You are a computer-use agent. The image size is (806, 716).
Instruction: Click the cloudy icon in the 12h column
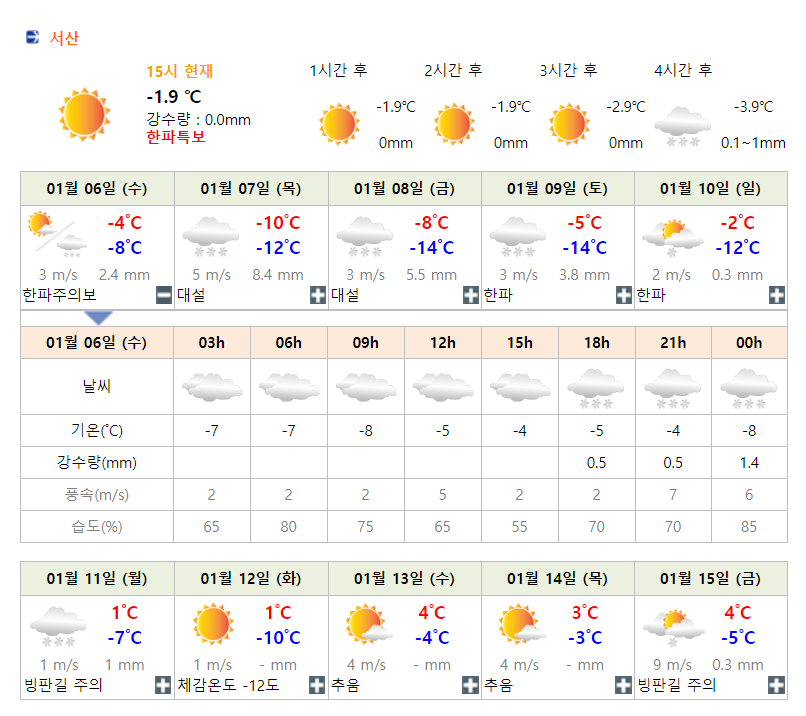(x=443, y=387)
